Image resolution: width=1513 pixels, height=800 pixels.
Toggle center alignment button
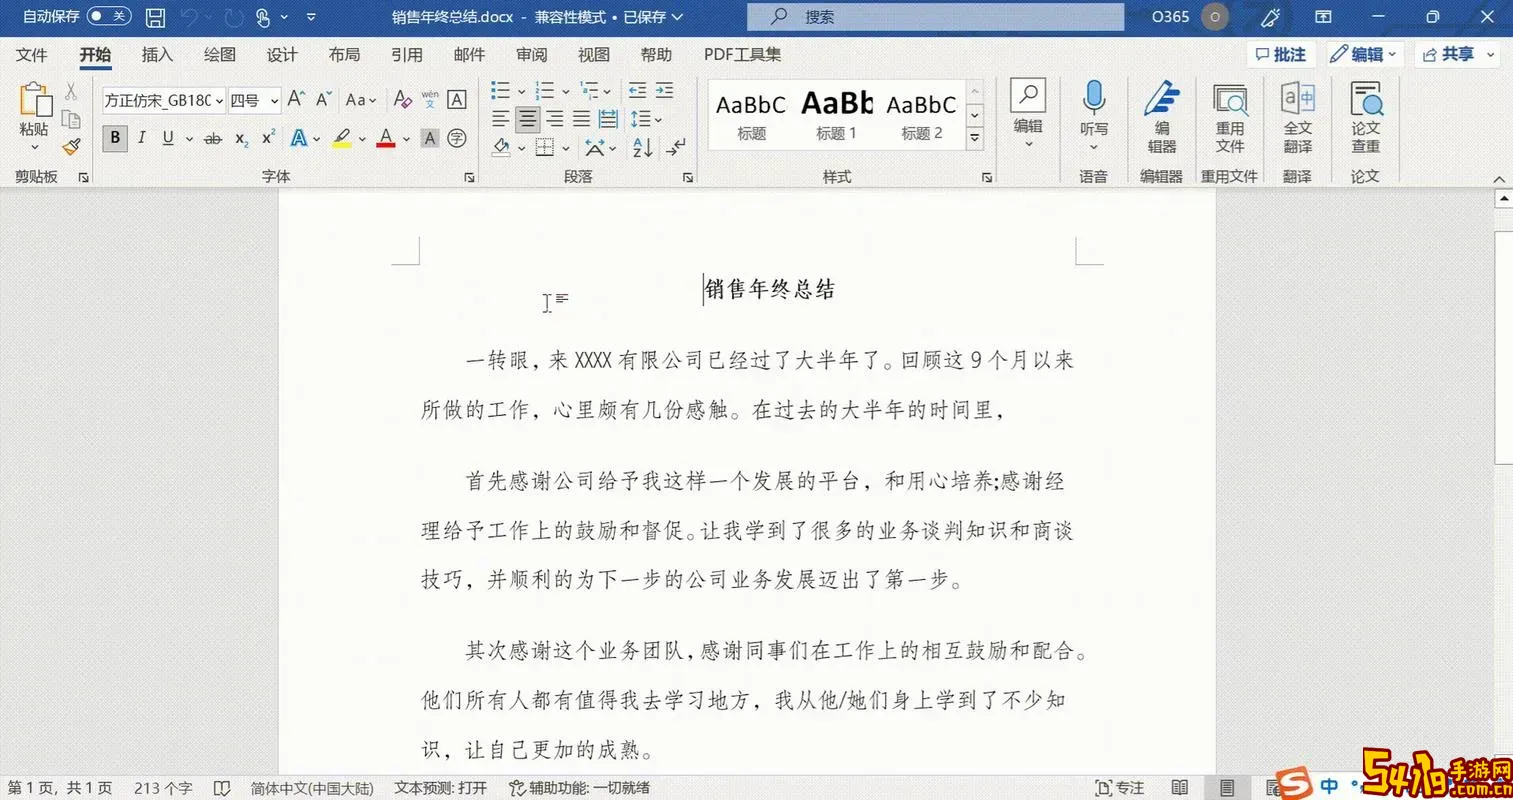[527, 119]
